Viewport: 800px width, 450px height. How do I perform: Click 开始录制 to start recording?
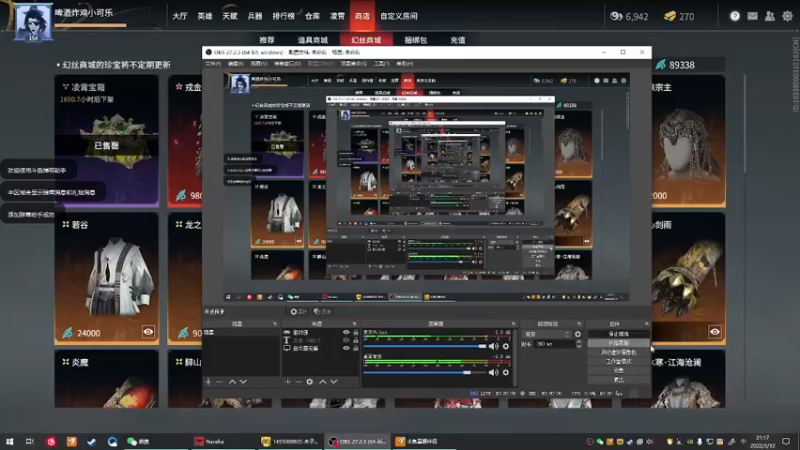pos(618,343)
